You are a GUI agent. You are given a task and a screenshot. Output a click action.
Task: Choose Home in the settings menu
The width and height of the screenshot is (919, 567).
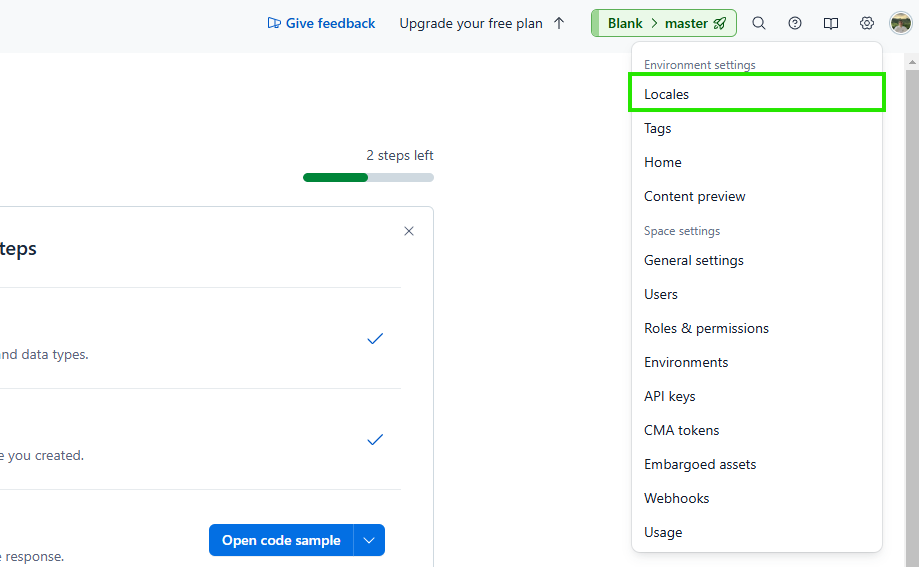click(x=757, y=162)
